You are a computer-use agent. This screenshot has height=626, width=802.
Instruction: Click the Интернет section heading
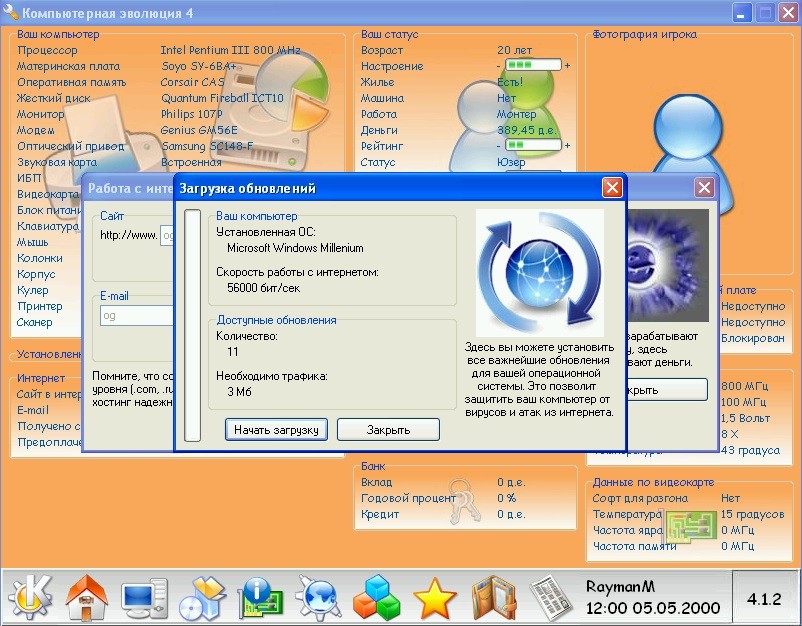(41, 378)
